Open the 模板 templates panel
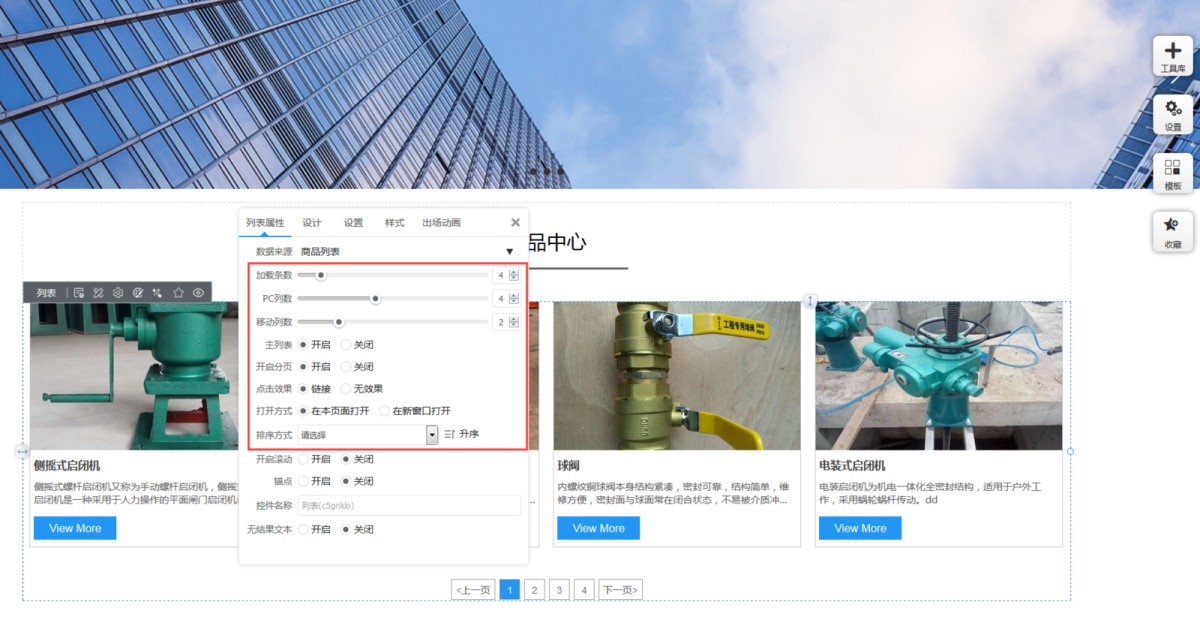Viewport: 1200px width, 617px height. [x=1172, y=174]
